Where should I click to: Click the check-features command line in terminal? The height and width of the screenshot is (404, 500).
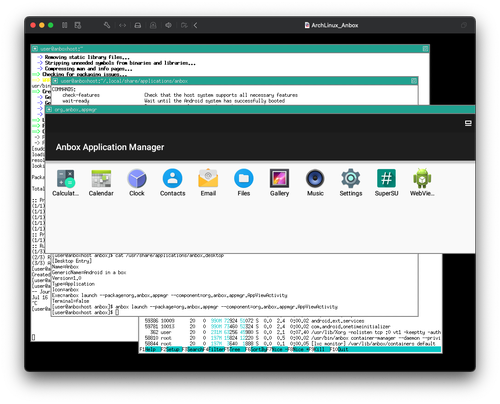180,95
